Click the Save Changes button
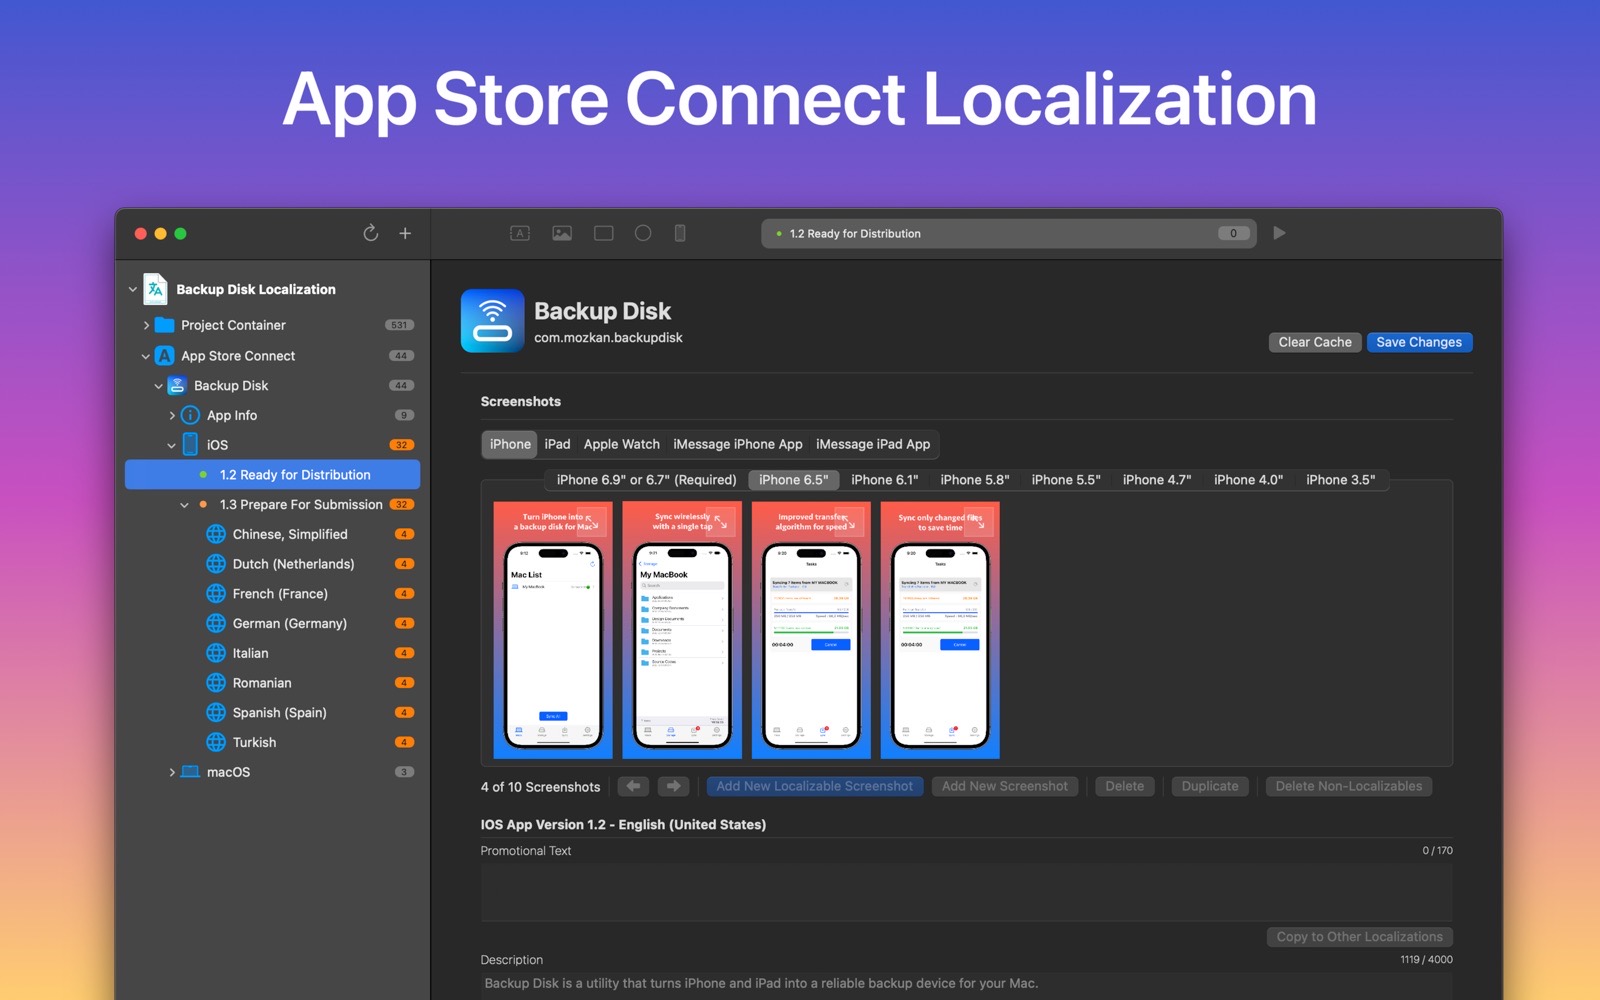1600x1000 pixels. point(1419,342)
